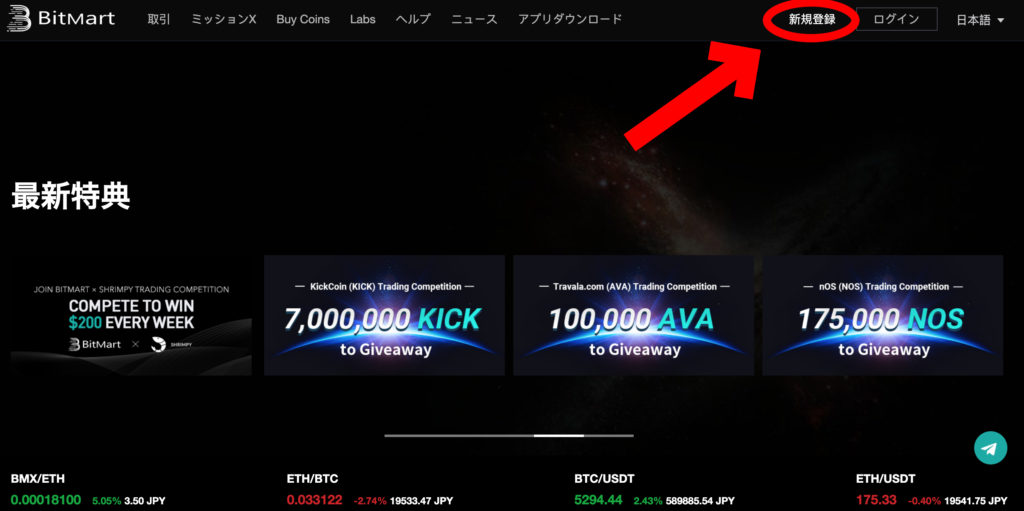Click the 新規登録 sign-up button
The image size is (1024, 511).
(812, 20)
